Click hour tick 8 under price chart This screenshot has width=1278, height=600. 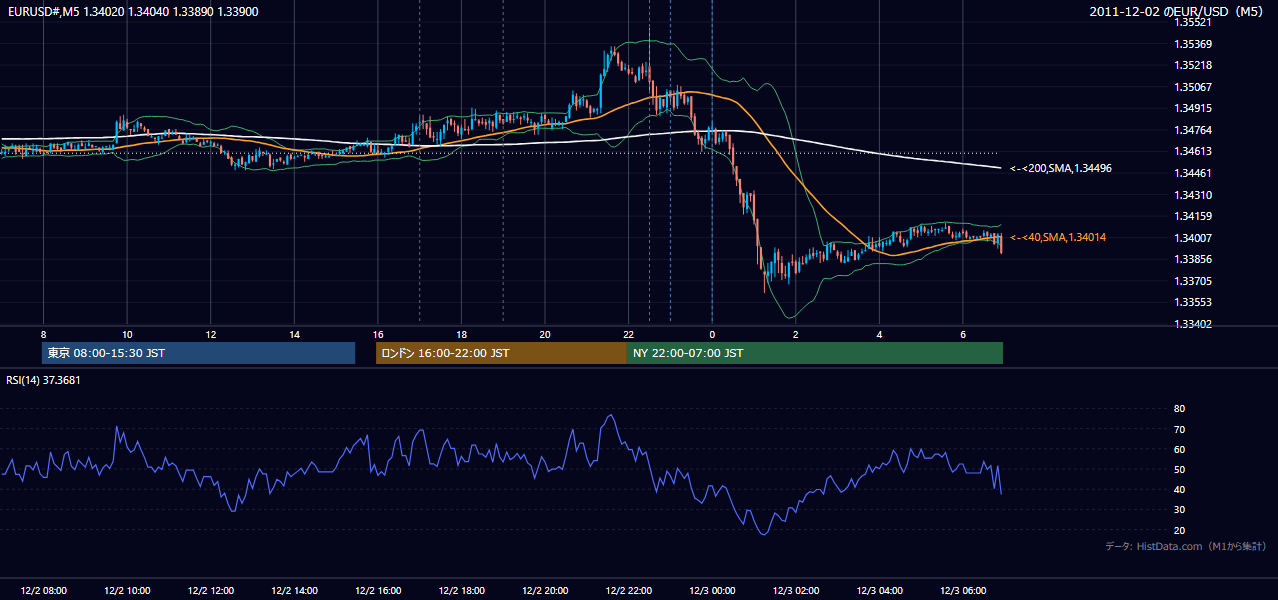[x=43, y=334]
